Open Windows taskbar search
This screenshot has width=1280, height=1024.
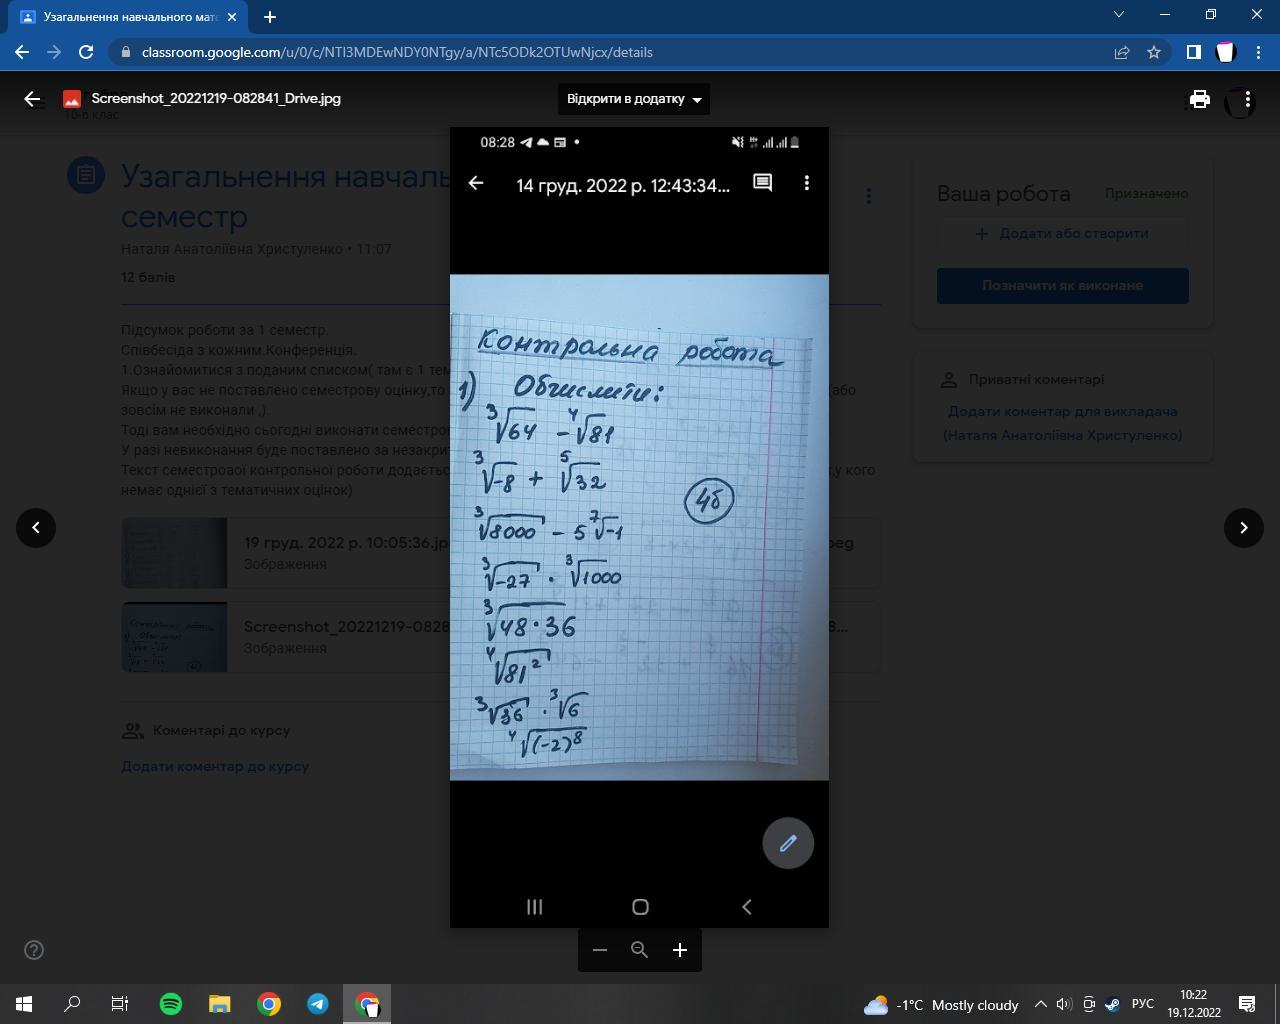tap(72, 1004)
